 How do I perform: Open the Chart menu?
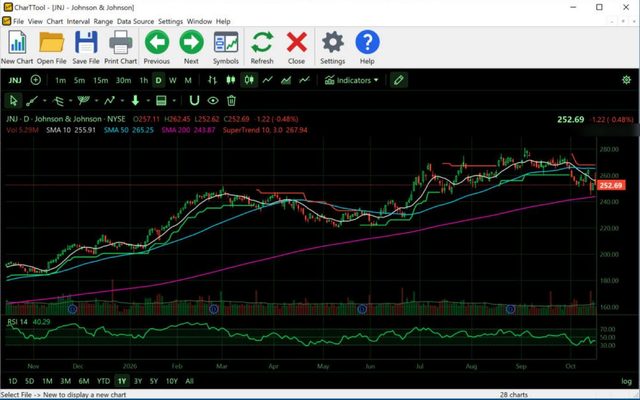[55, 21]
